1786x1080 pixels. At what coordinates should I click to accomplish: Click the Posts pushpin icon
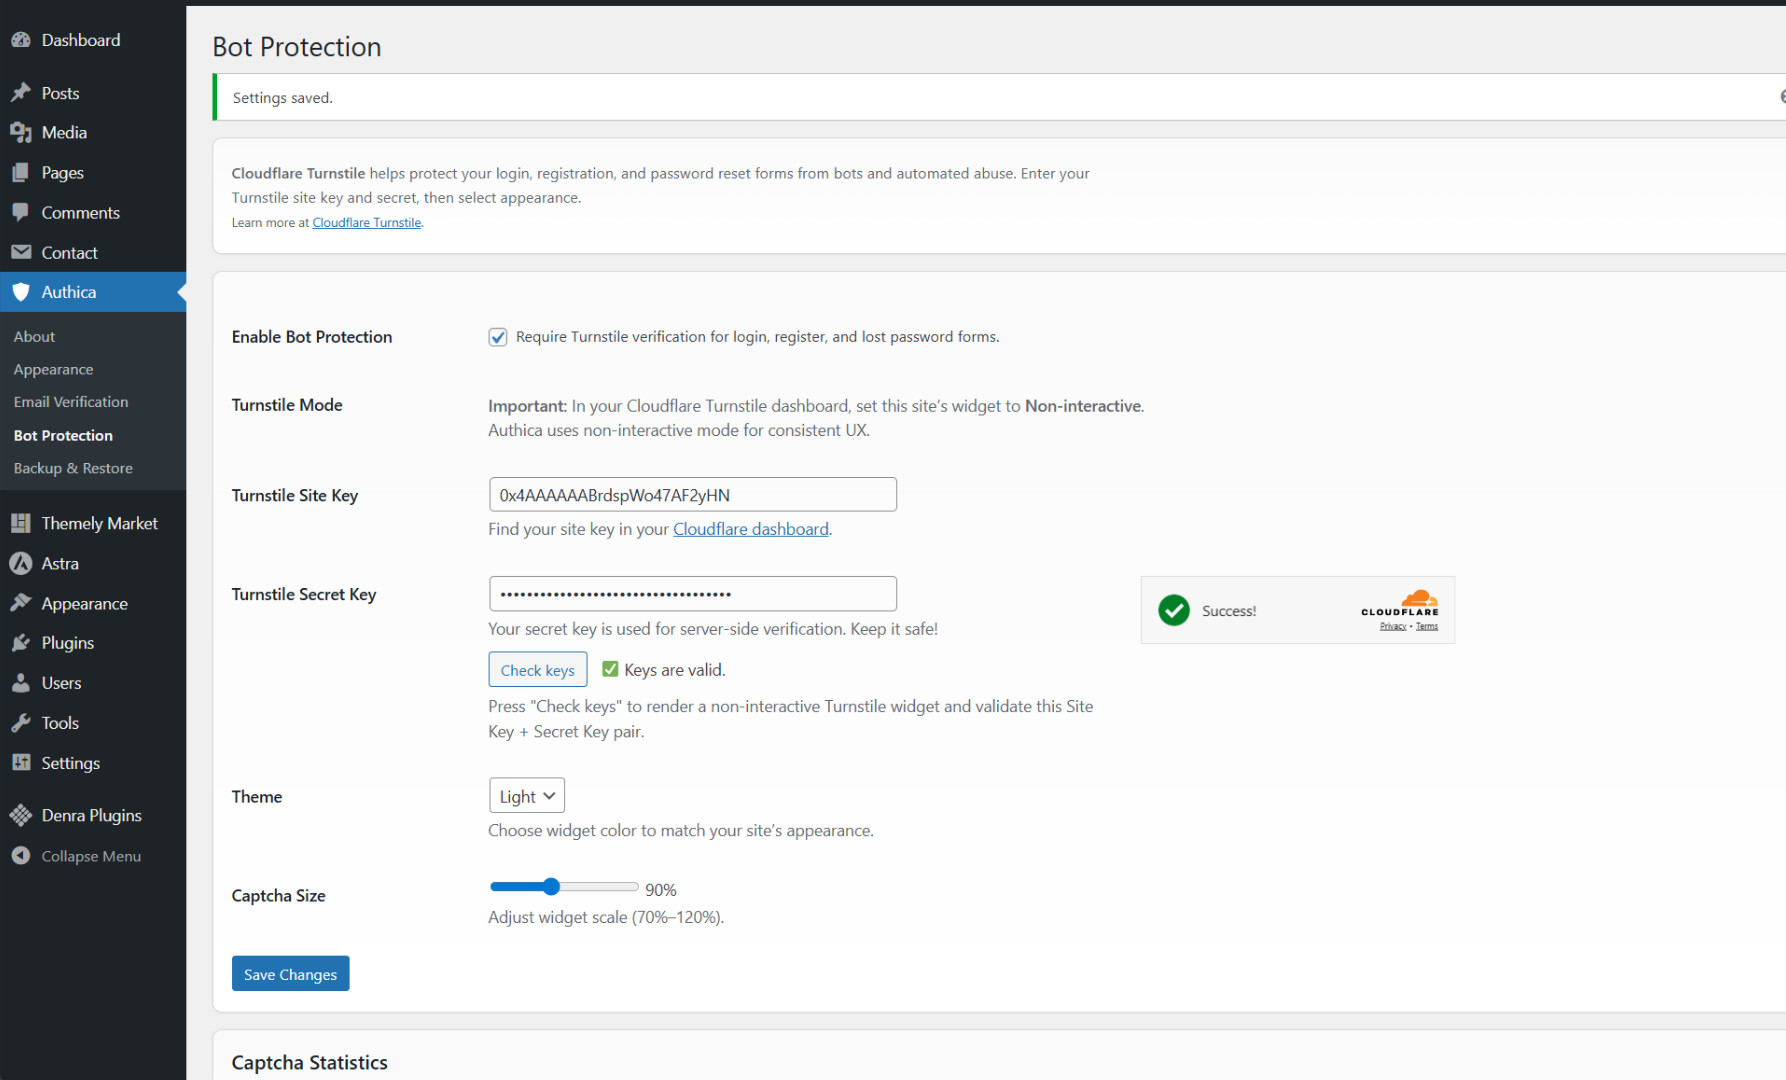coord(21,93)
